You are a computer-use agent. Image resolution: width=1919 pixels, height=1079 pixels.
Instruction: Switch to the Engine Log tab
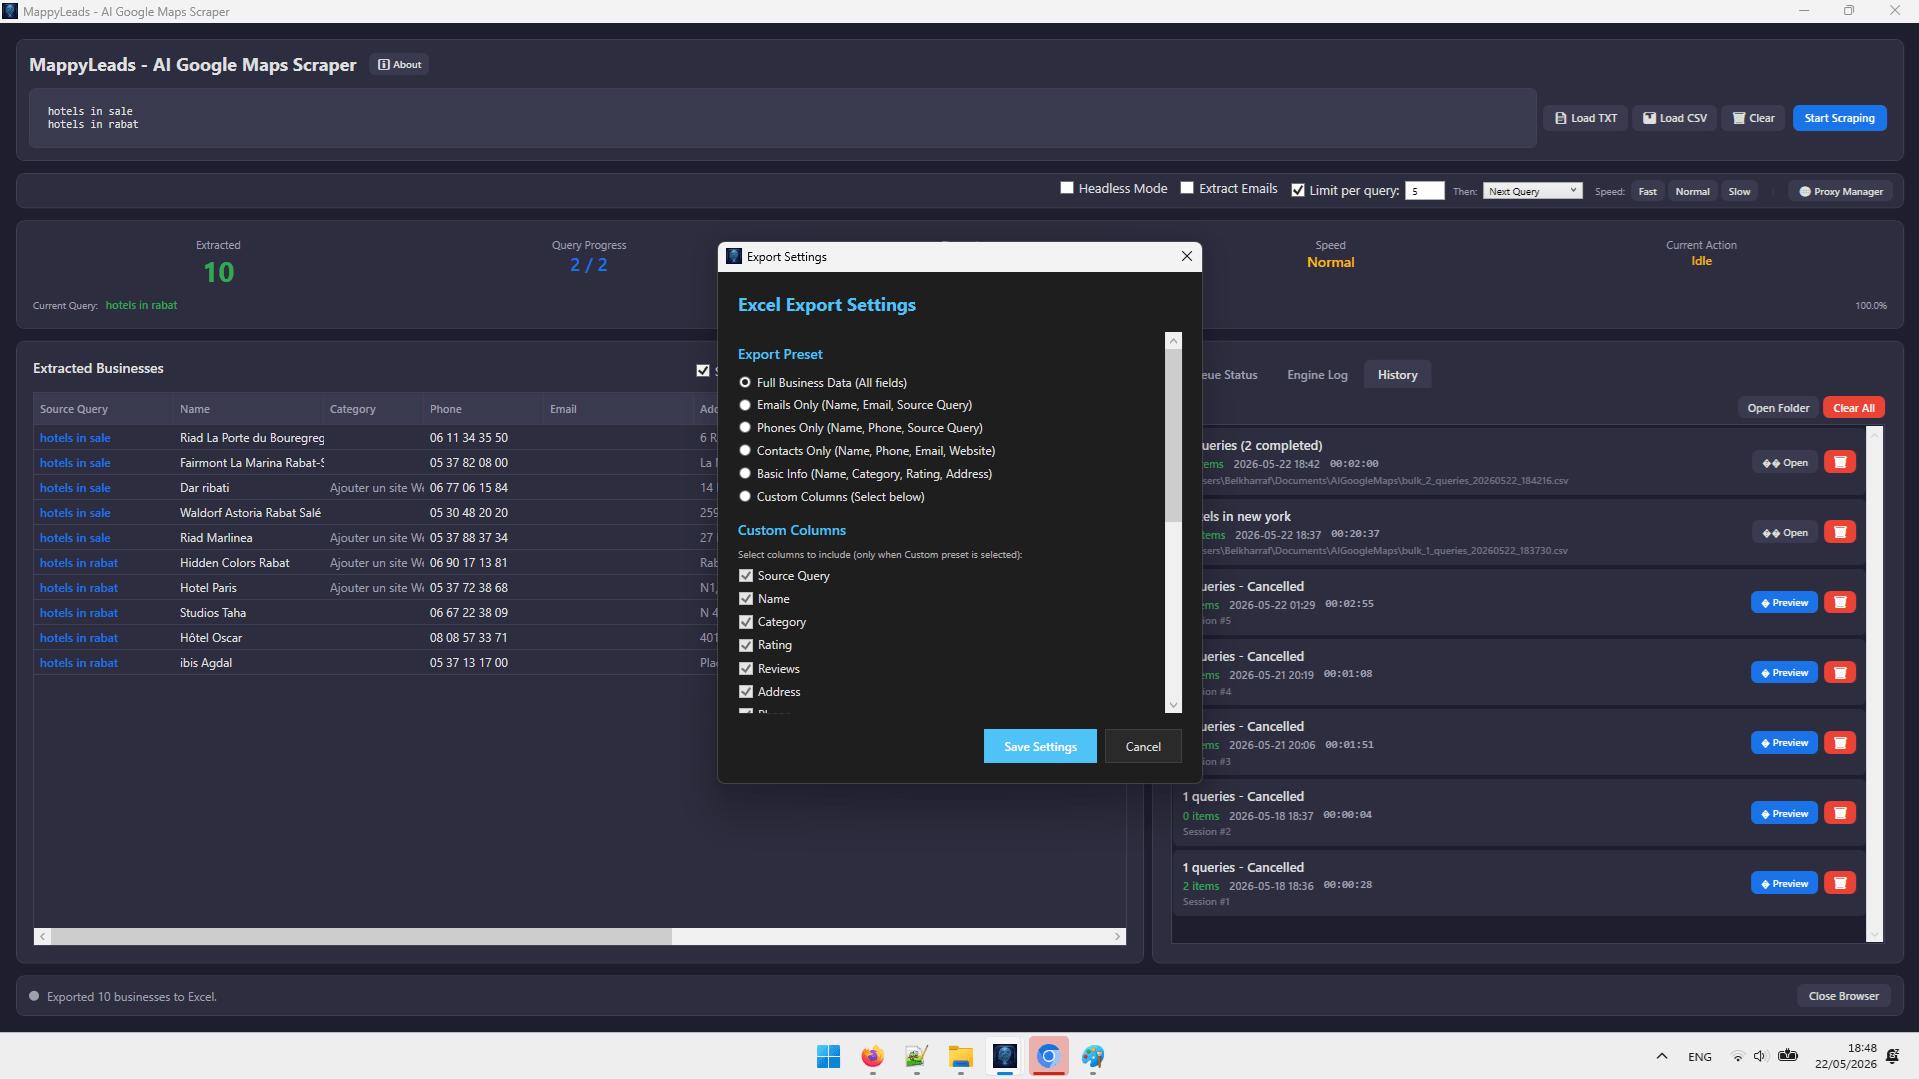pos(1317,375)
